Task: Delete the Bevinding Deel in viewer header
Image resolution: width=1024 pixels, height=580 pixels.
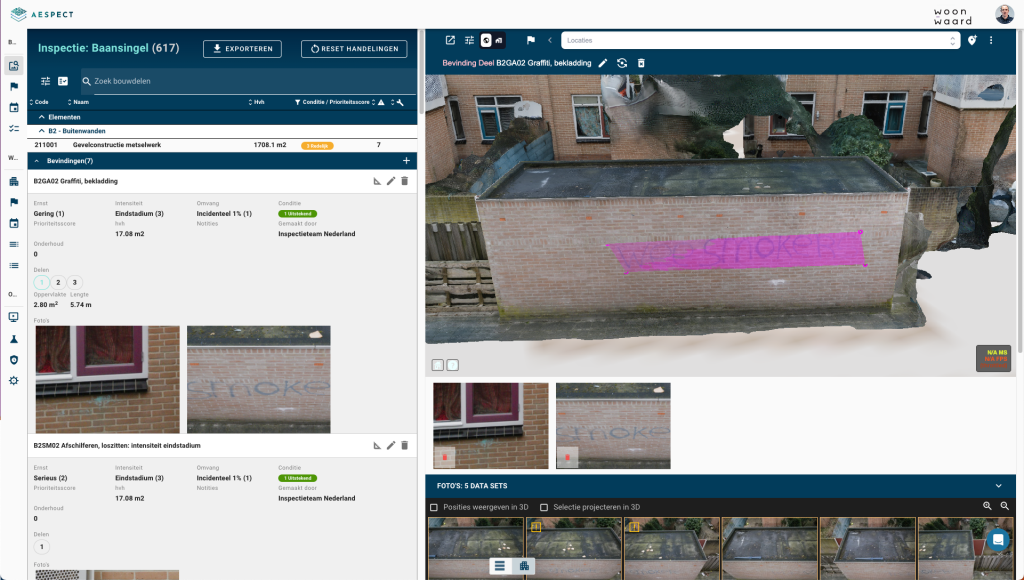Action: (641, 63)
